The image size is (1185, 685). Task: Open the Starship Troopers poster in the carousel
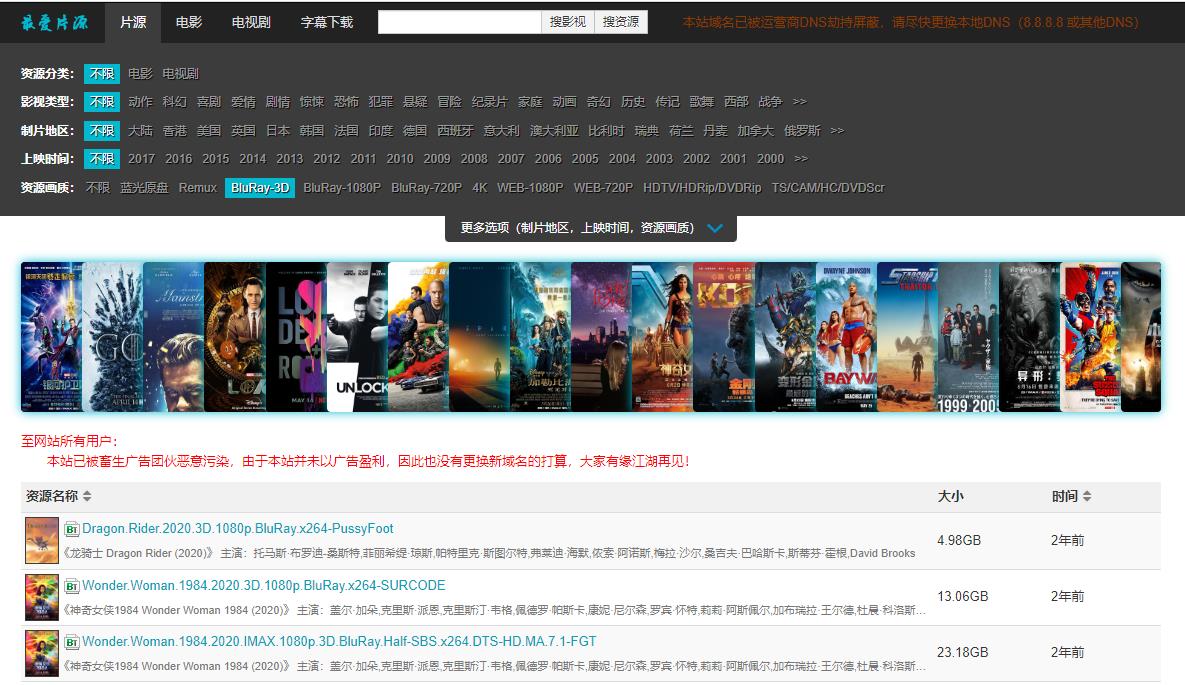click(x=908, y=337)
